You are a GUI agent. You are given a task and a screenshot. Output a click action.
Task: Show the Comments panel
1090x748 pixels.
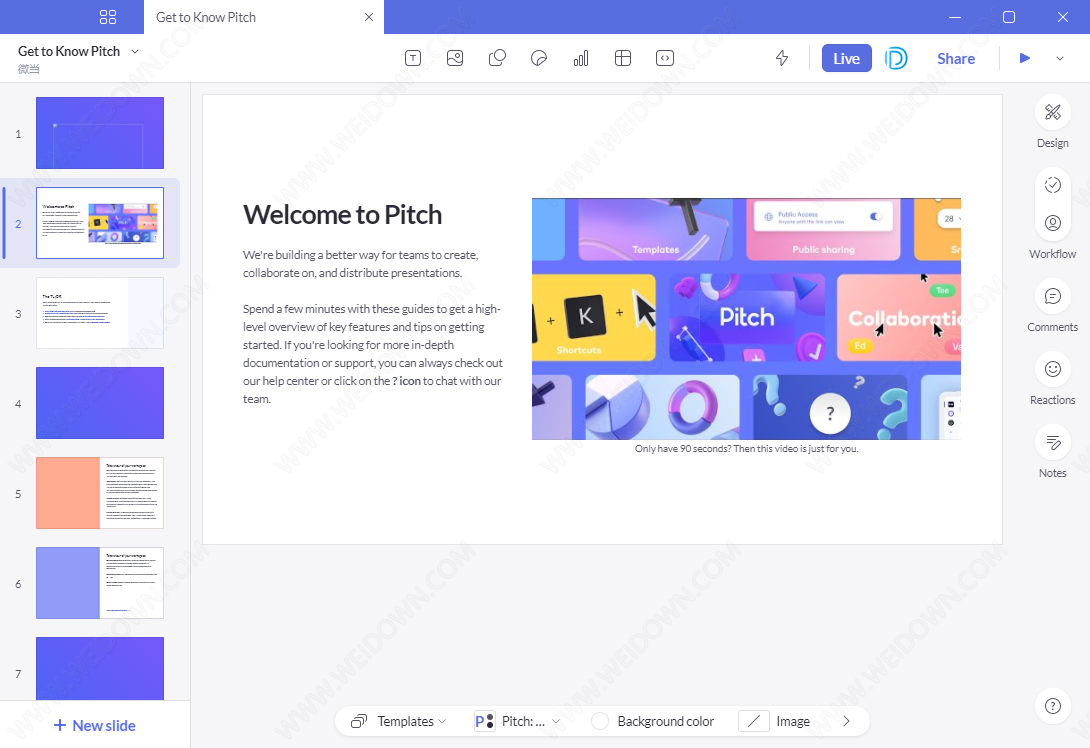[x=1052, y=297]
